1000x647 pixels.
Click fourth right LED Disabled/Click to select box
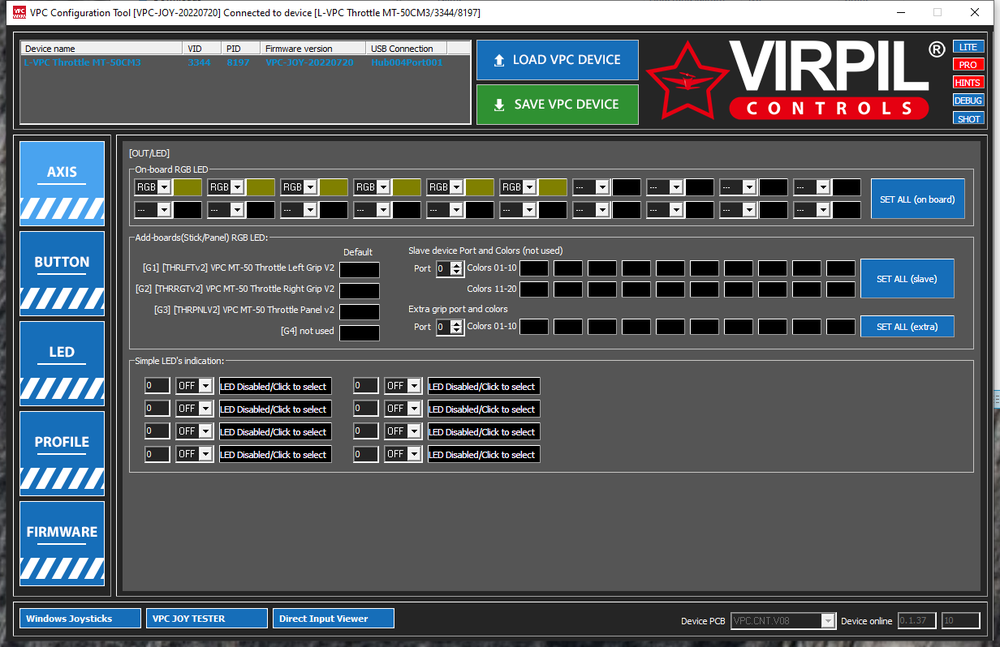click(483, 454)
